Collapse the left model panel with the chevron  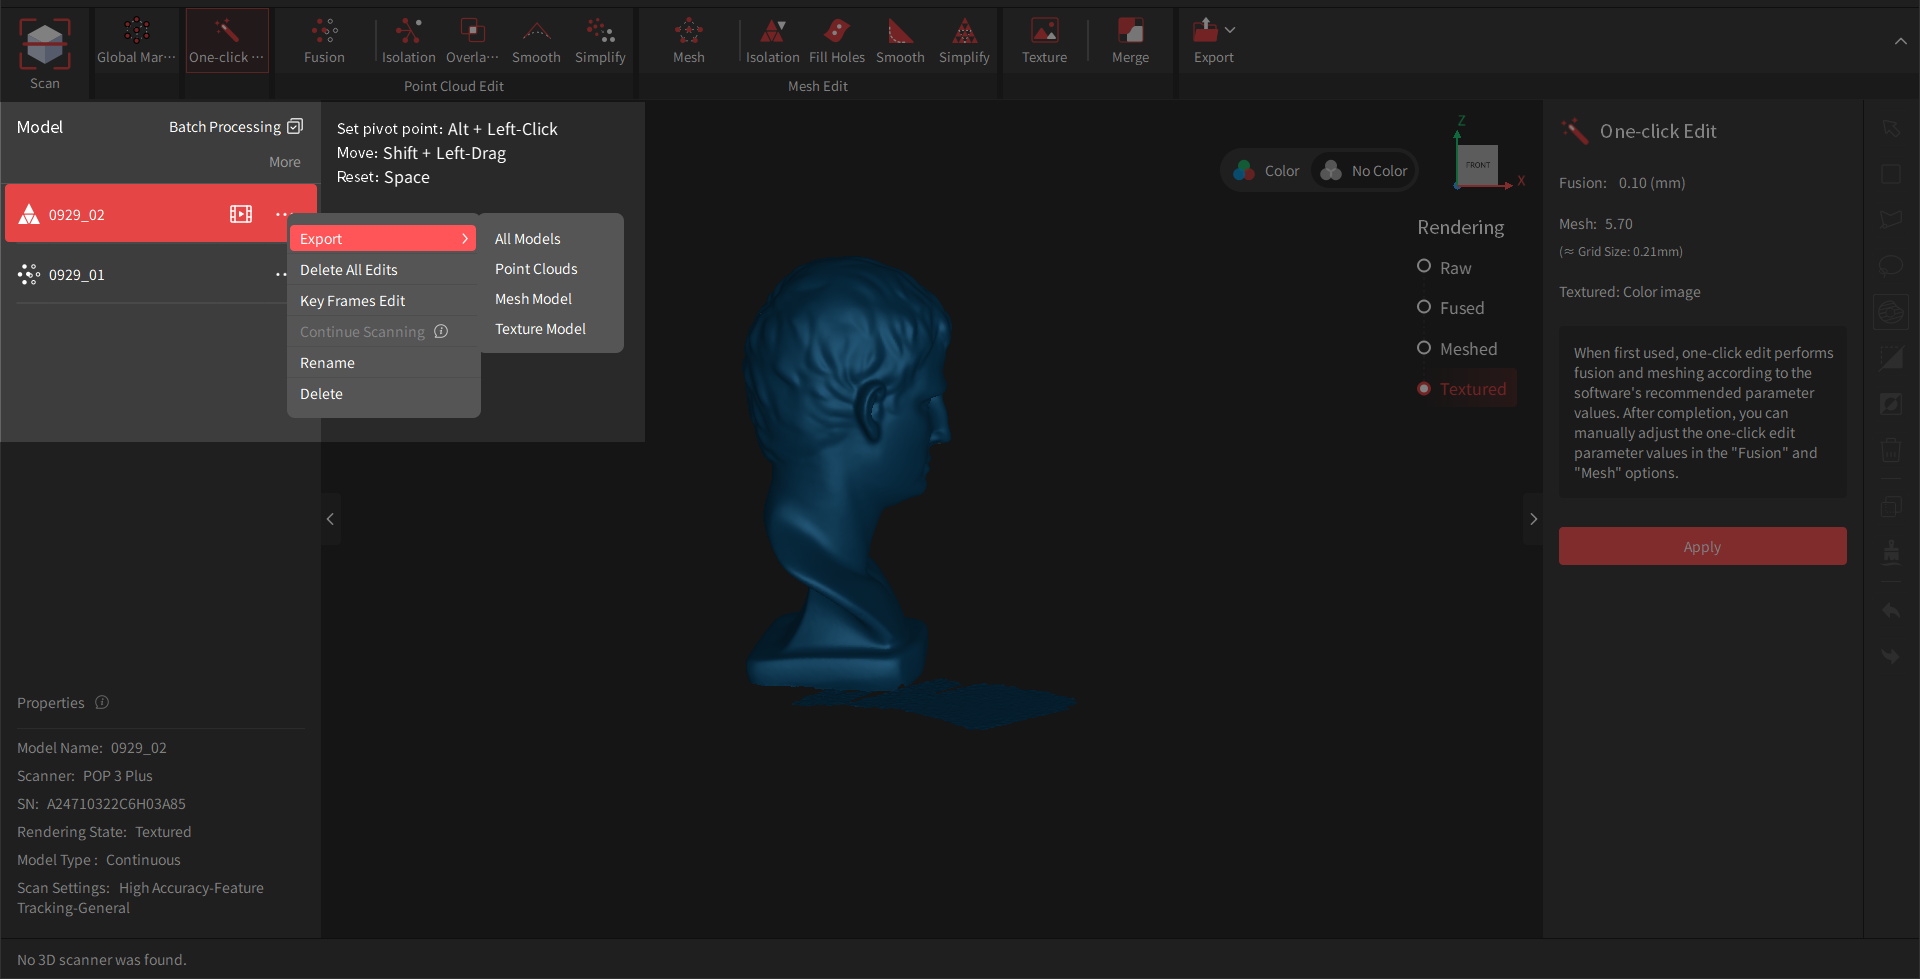pos(330,519)
